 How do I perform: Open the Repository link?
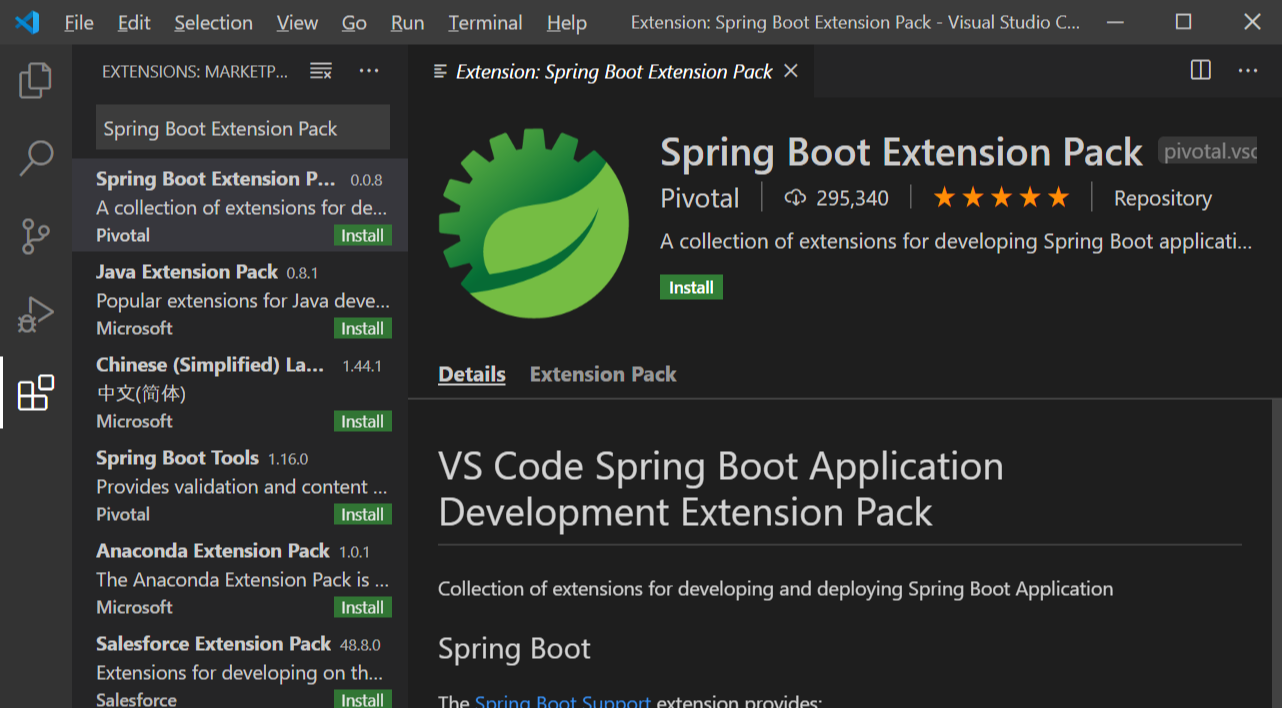(1163, 198)
